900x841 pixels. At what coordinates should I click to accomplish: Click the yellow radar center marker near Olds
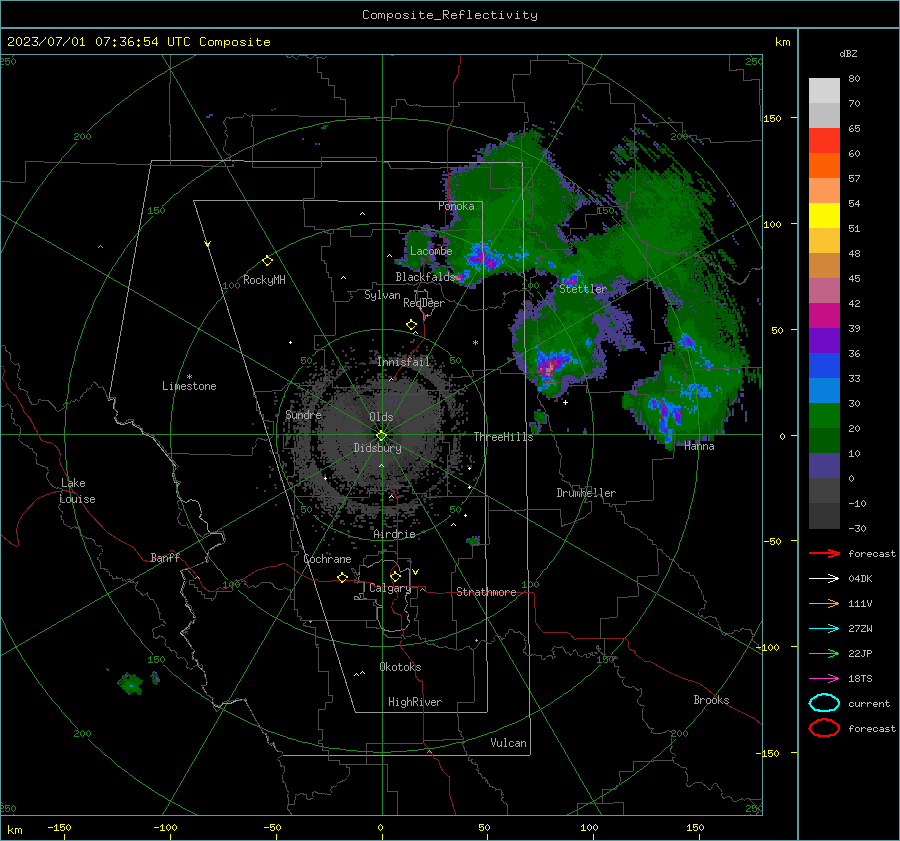[x=381, y=436]
